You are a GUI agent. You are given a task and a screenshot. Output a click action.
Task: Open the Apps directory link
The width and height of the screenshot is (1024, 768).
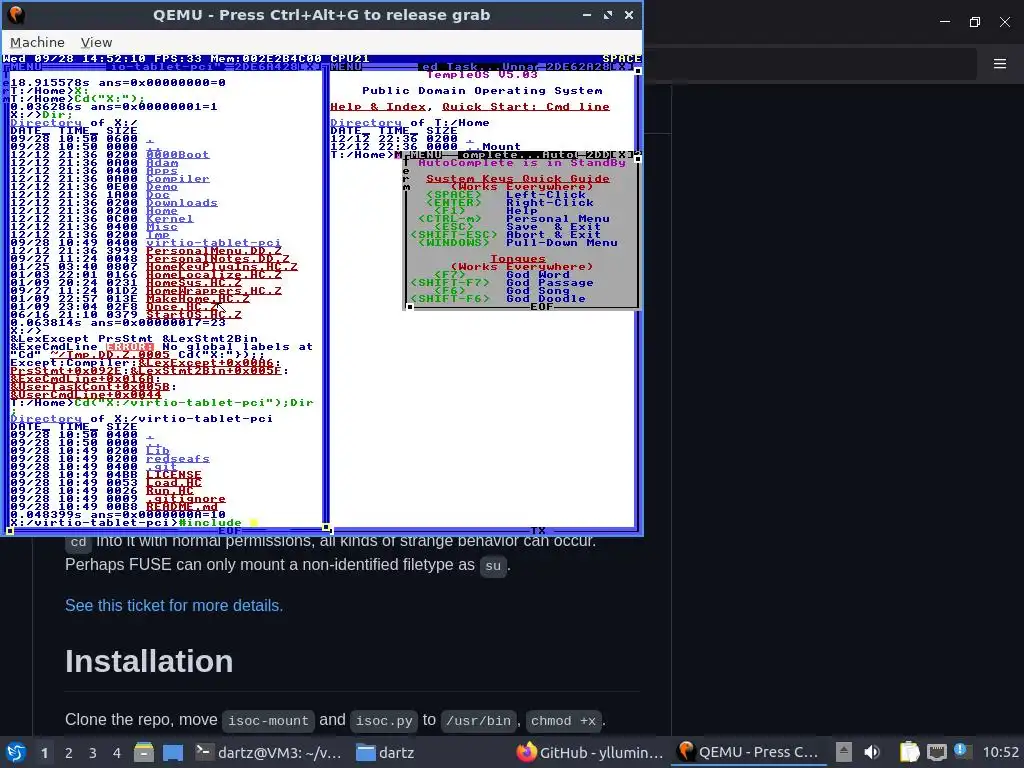click(162, 170)
